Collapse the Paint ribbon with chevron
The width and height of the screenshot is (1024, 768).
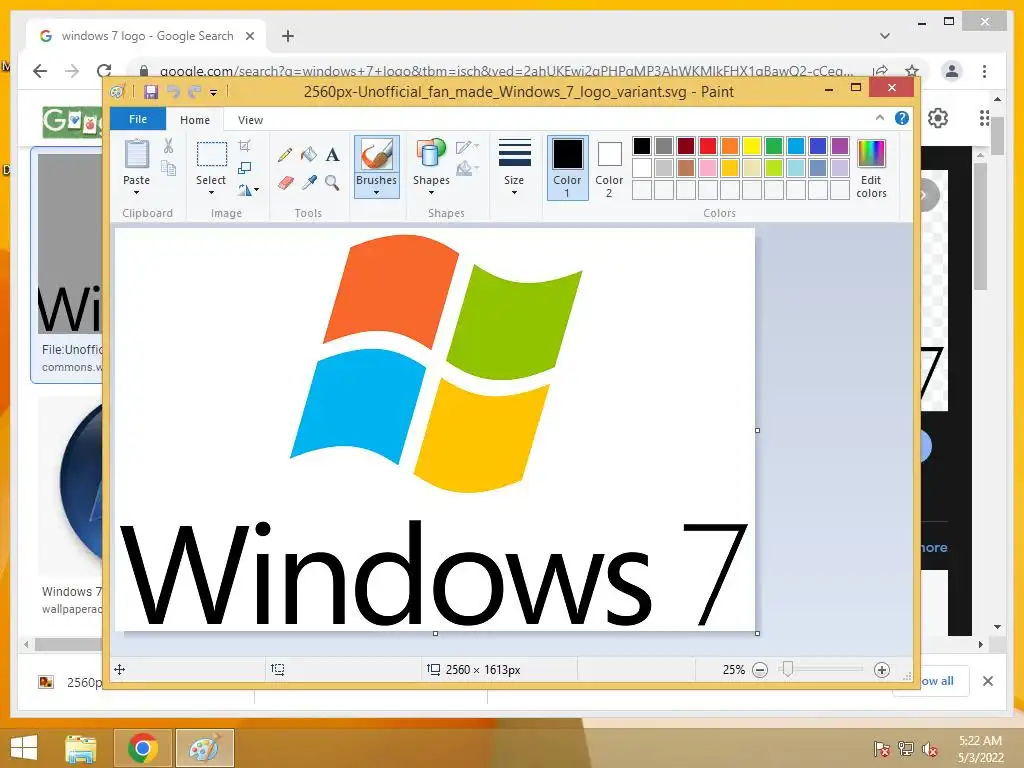[880, 118]
